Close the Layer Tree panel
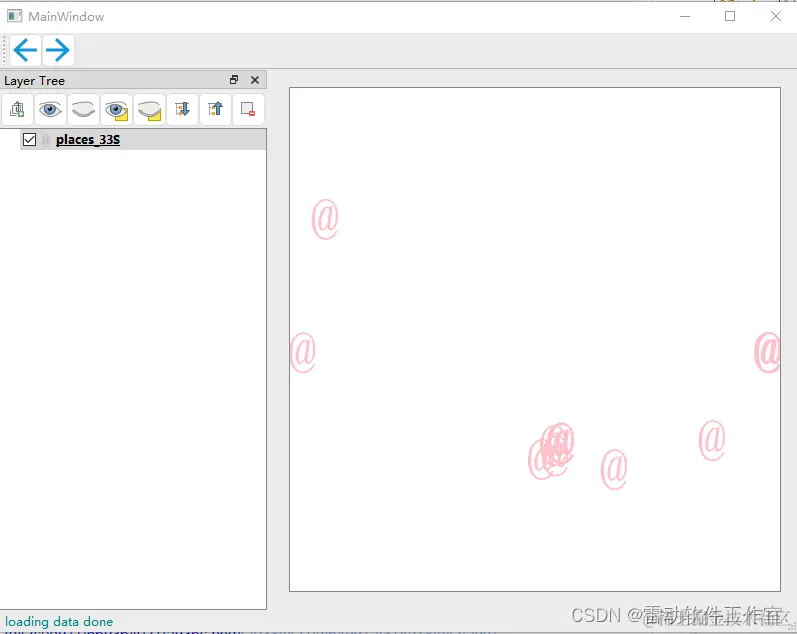 [x=255, y=80]
